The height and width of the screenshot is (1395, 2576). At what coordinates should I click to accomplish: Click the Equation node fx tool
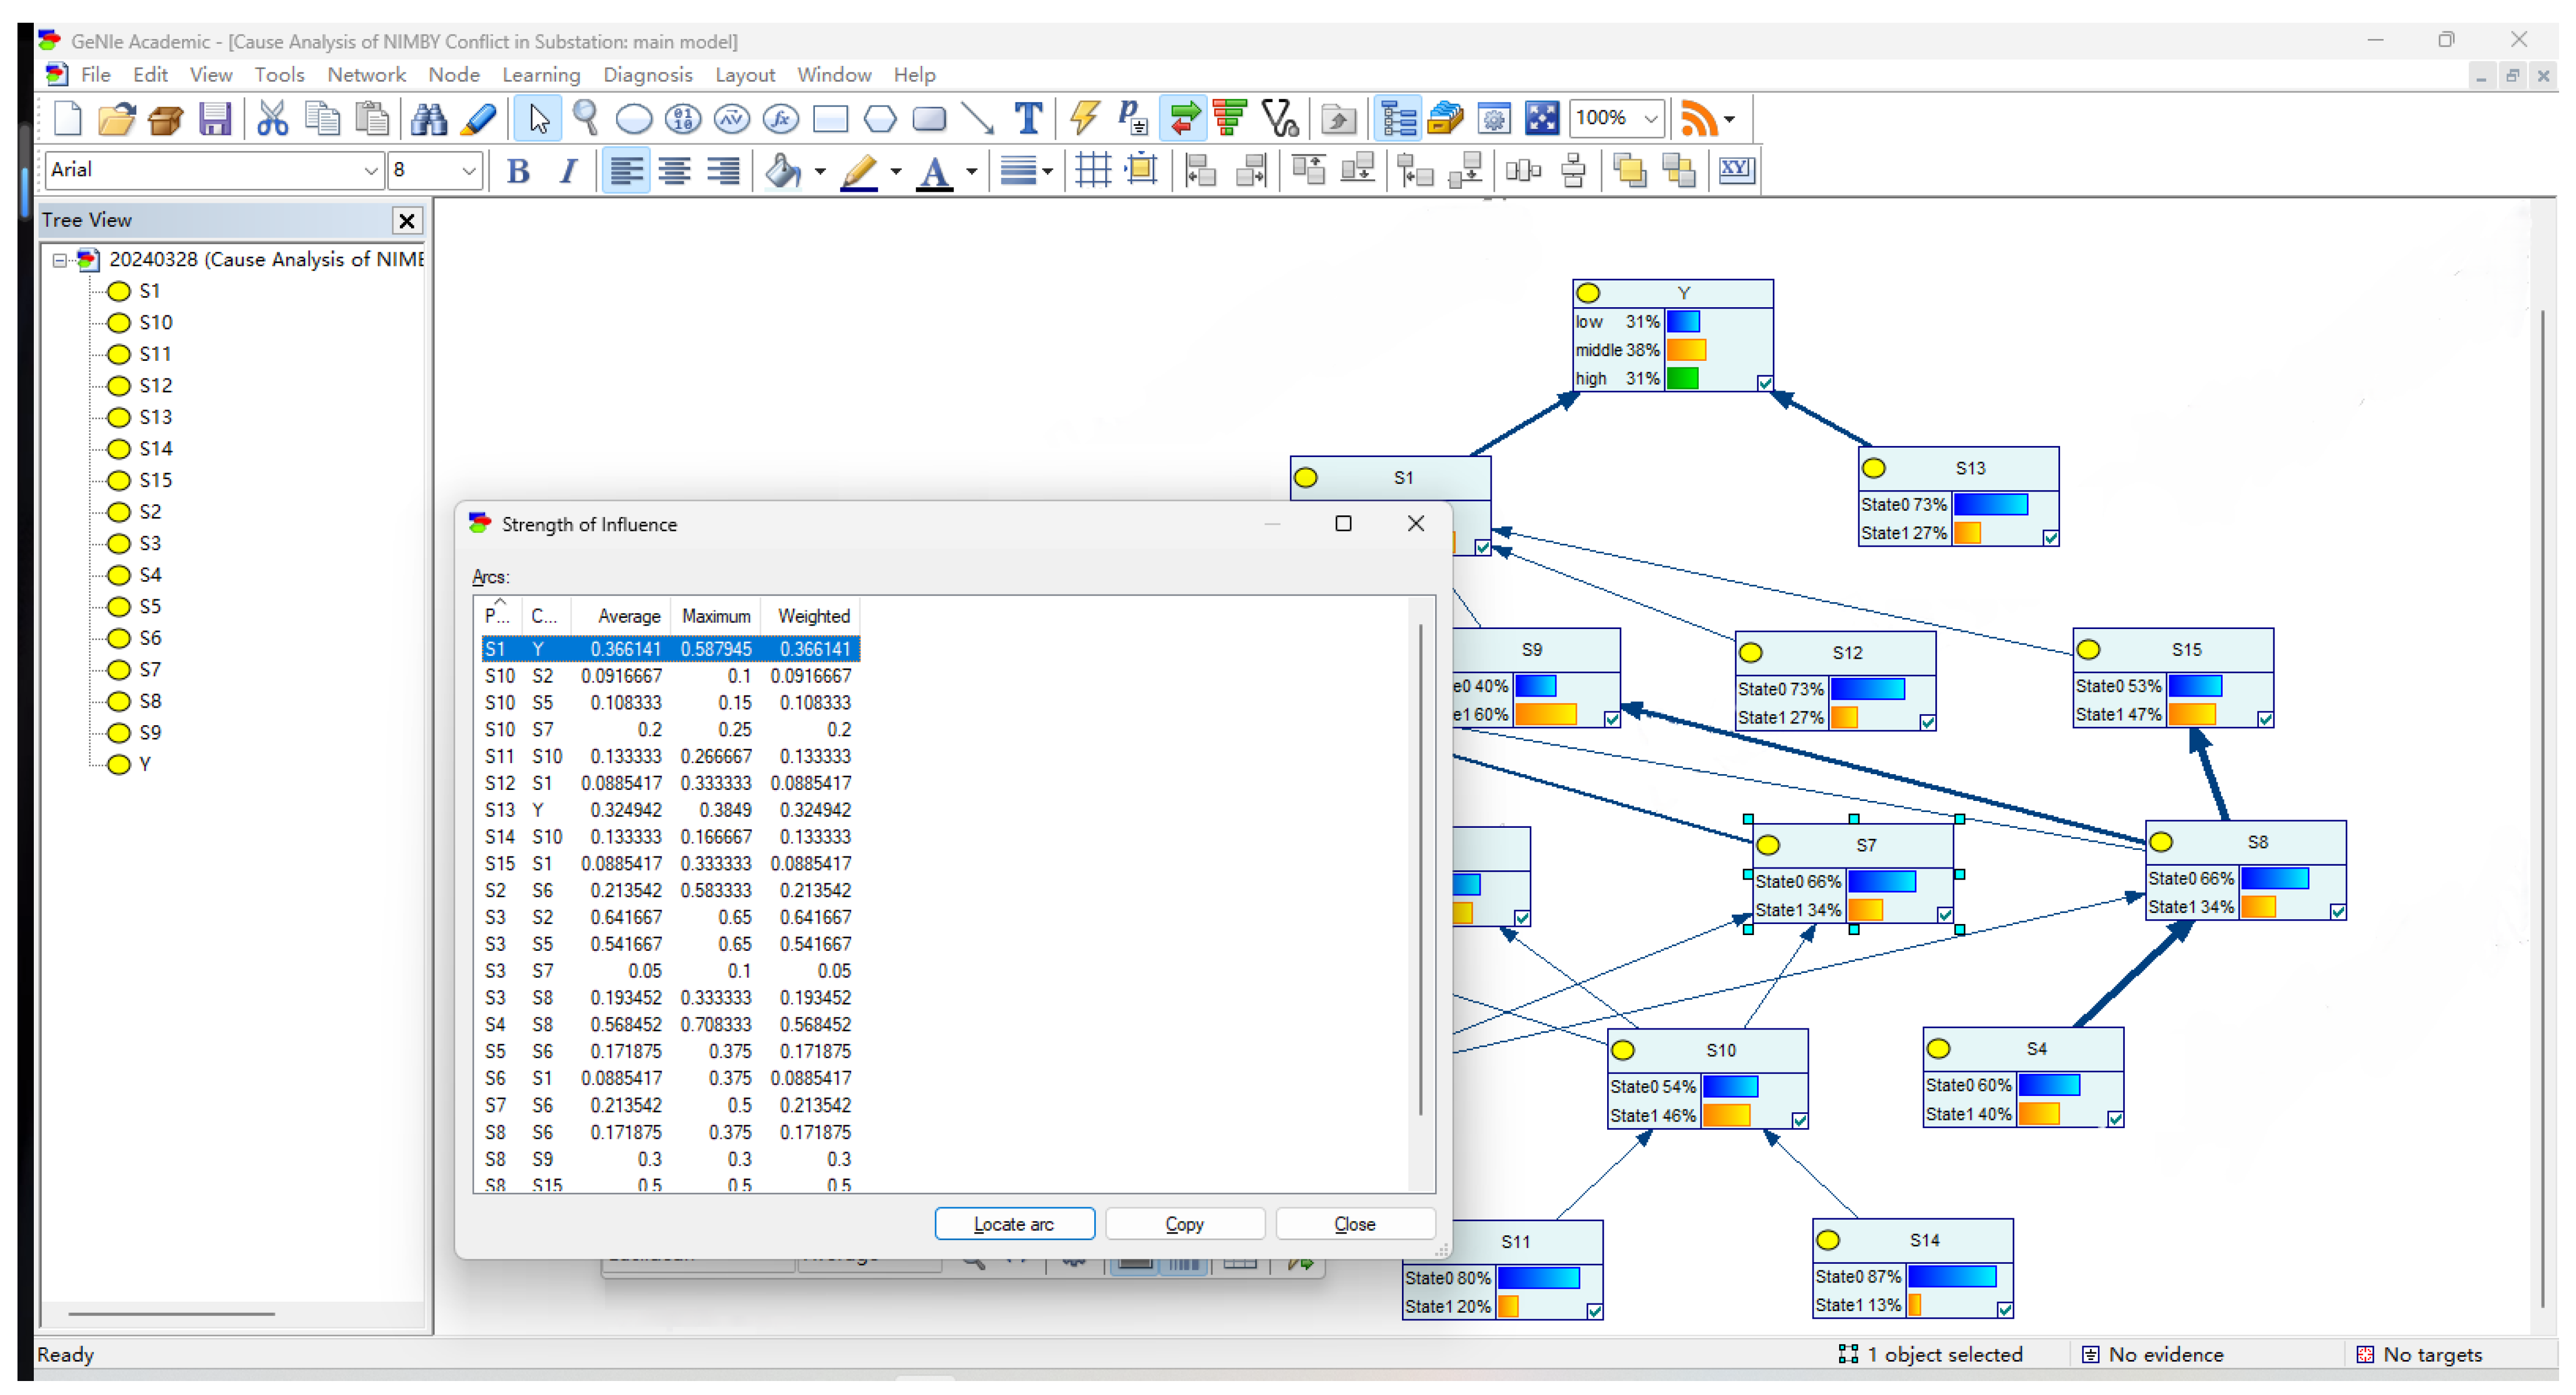tap(781, 119)
